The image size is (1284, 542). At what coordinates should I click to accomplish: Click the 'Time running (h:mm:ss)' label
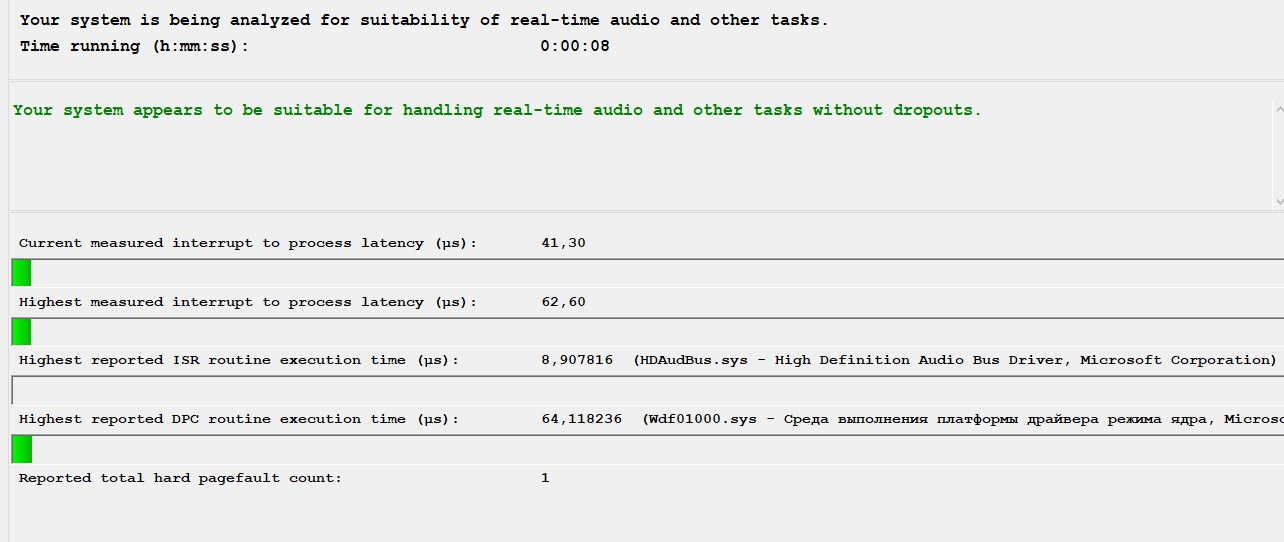coord(134,46)
